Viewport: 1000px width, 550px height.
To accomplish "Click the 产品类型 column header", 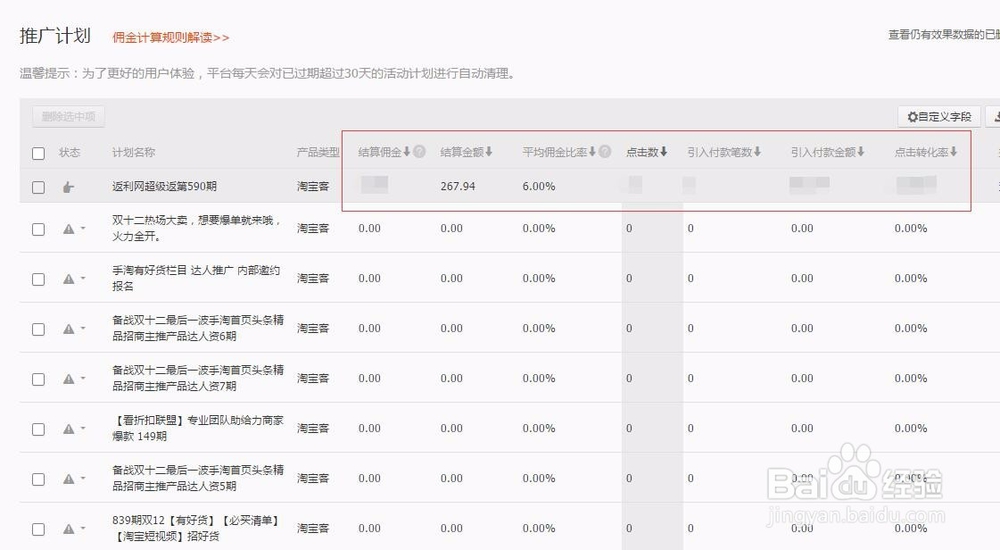I will click(x=318, y=152).
